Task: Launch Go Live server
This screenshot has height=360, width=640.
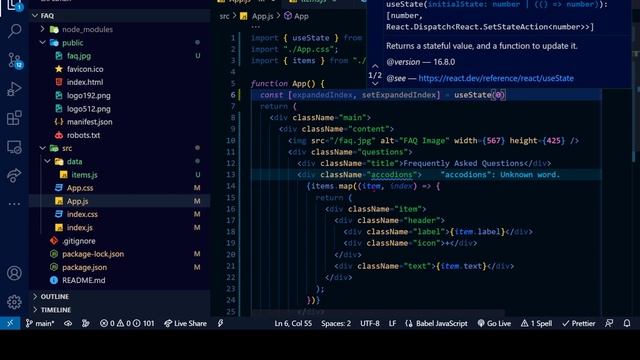Action: (x=494, y=323)
